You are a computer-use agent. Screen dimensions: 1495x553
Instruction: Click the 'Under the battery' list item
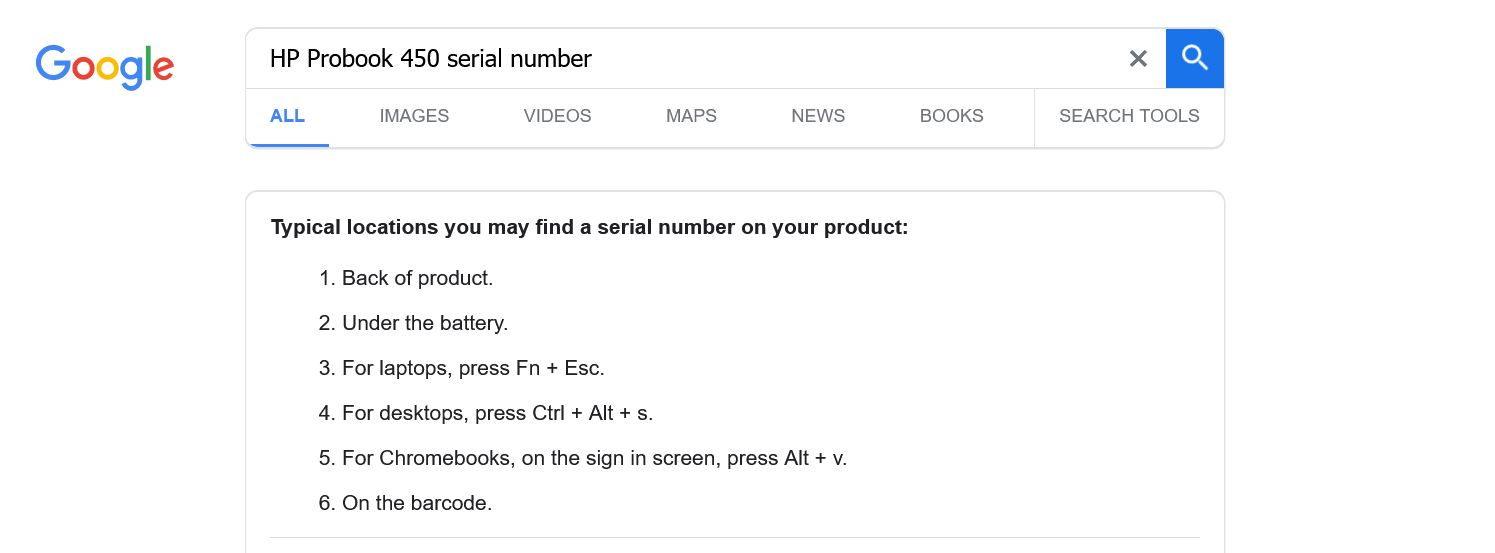[425, 323]
